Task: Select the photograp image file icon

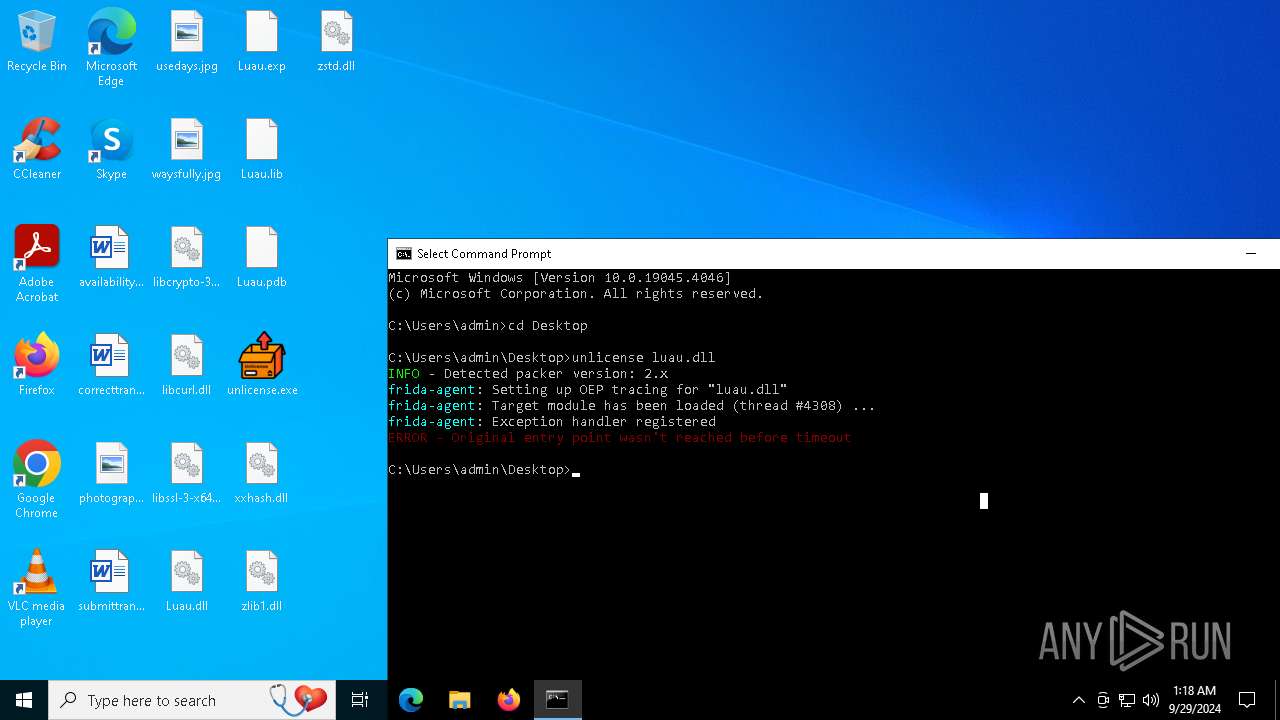Action: pyautogui.click(x=111, y=474)
